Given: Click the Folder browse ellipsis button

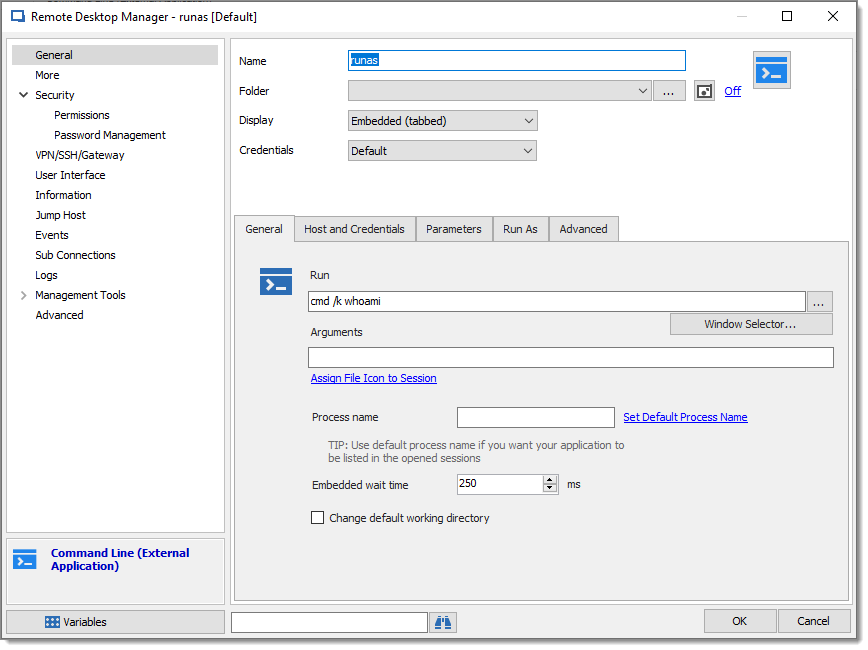Looking at the screenshot, I should click(669, 91).
